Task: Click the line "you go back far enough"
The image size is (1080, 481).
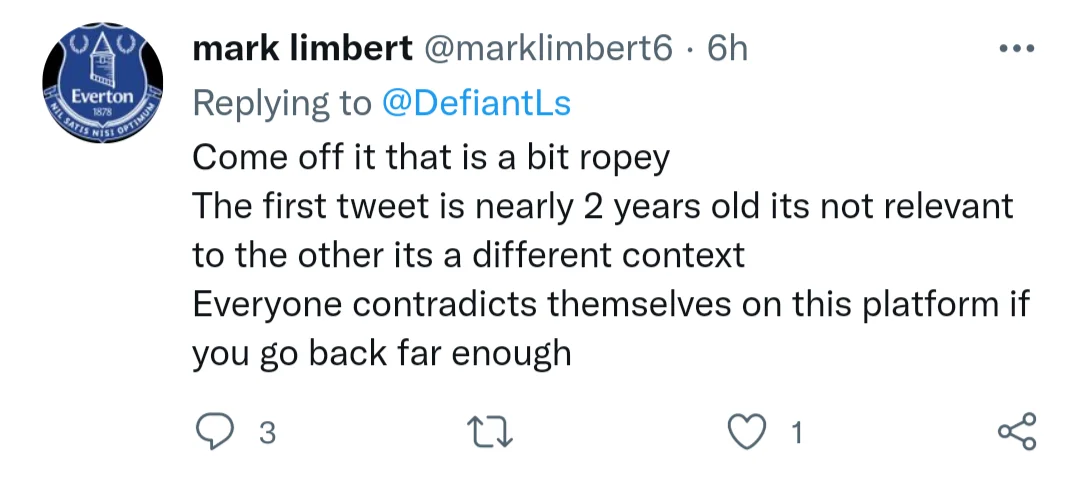Action: [x=381, y=353]
